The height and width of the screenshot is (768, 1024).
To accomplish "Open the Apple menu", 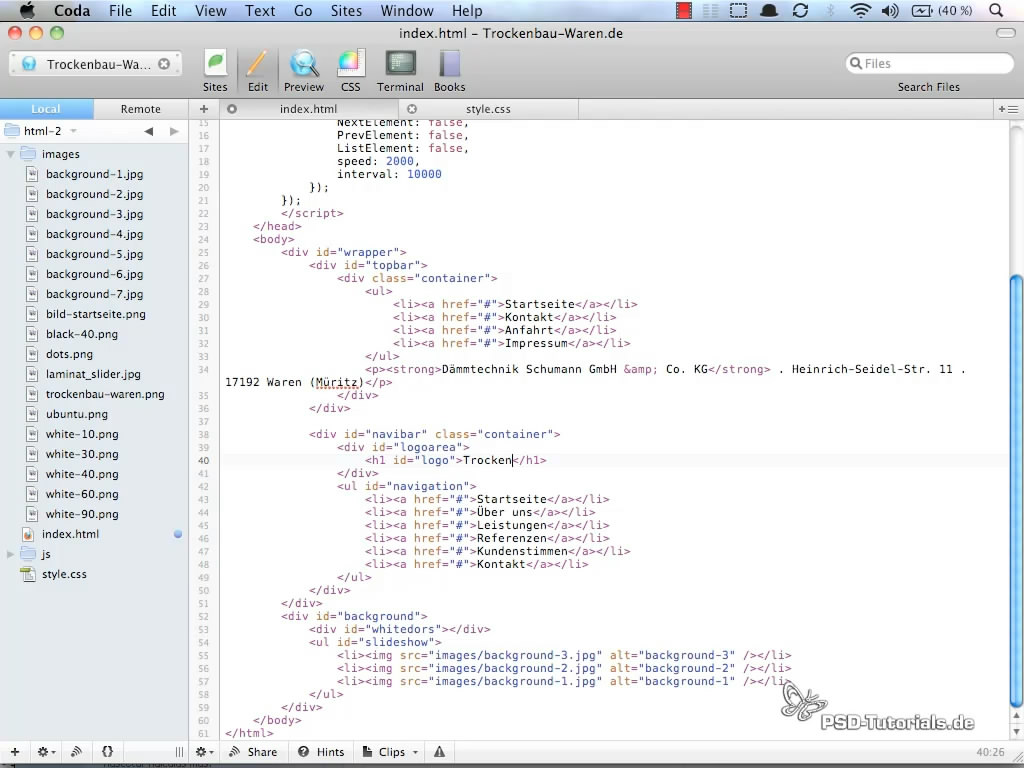I will 27,10.
